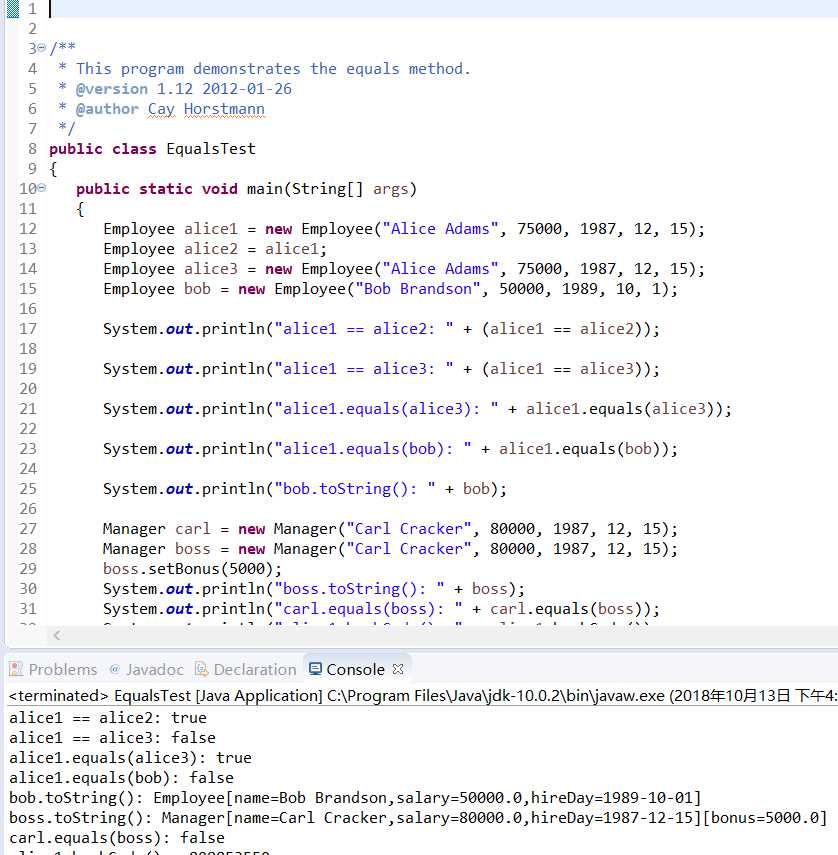Click the Declaration tab icon

click(x=202, y=669)
